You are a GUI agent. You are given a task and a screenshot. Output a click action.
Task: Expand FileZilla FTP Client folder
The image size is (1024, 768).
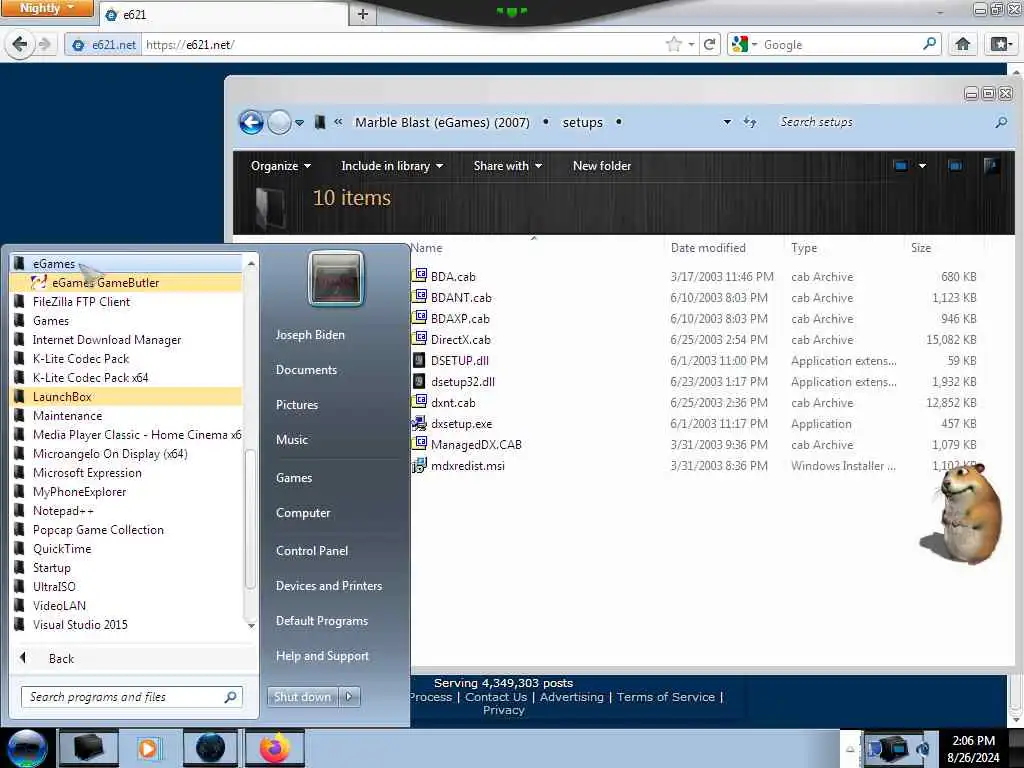click(82, 302)
